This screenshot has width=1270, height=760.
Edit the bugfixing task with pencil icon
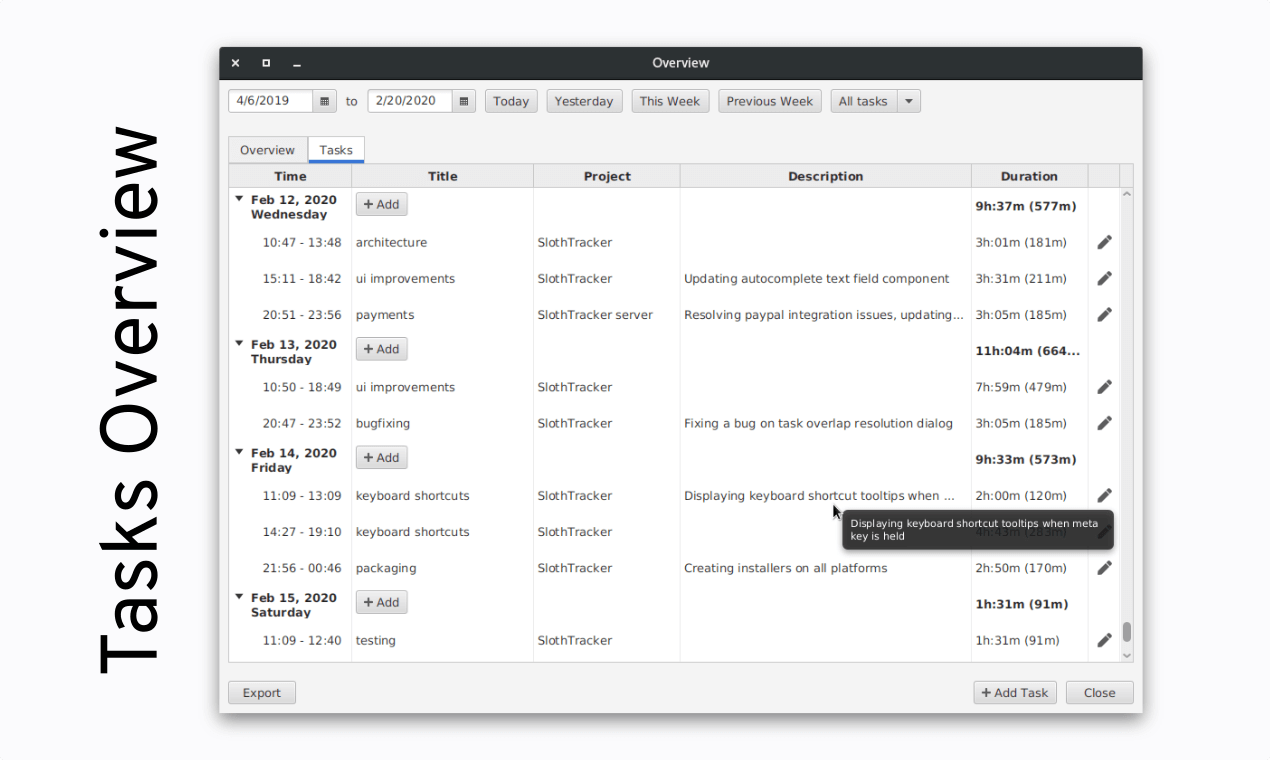(1104, 423)
